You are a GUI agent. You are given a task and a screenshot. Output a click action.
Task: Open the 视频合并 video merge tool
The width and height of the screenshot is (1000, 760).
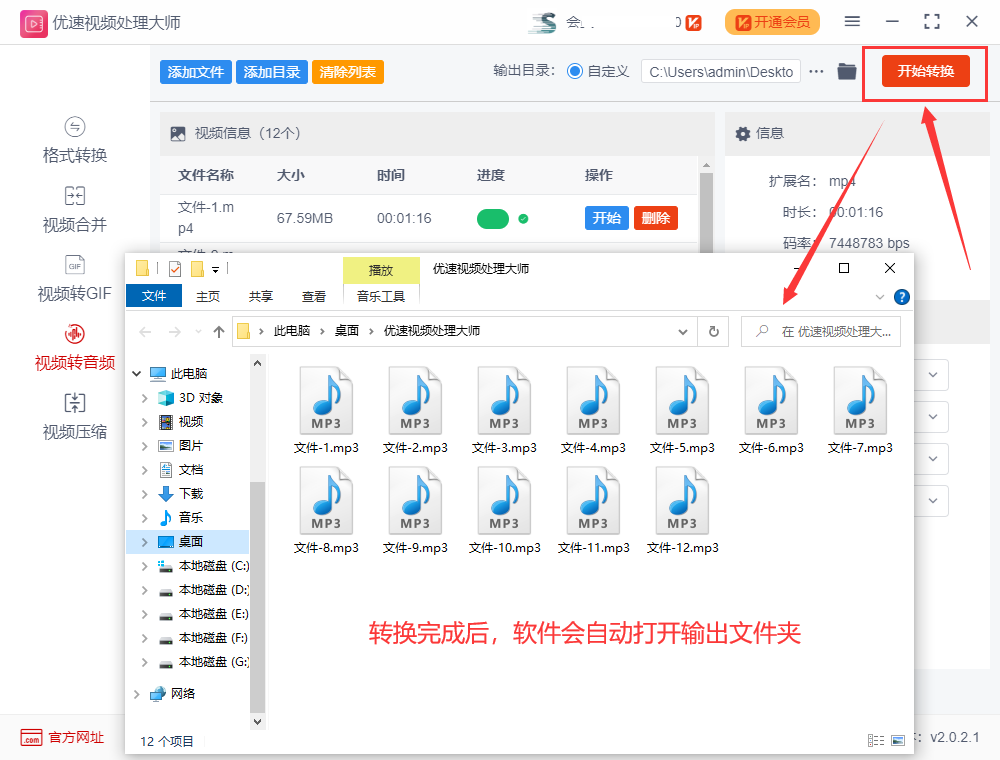click(x=74, y=210)
